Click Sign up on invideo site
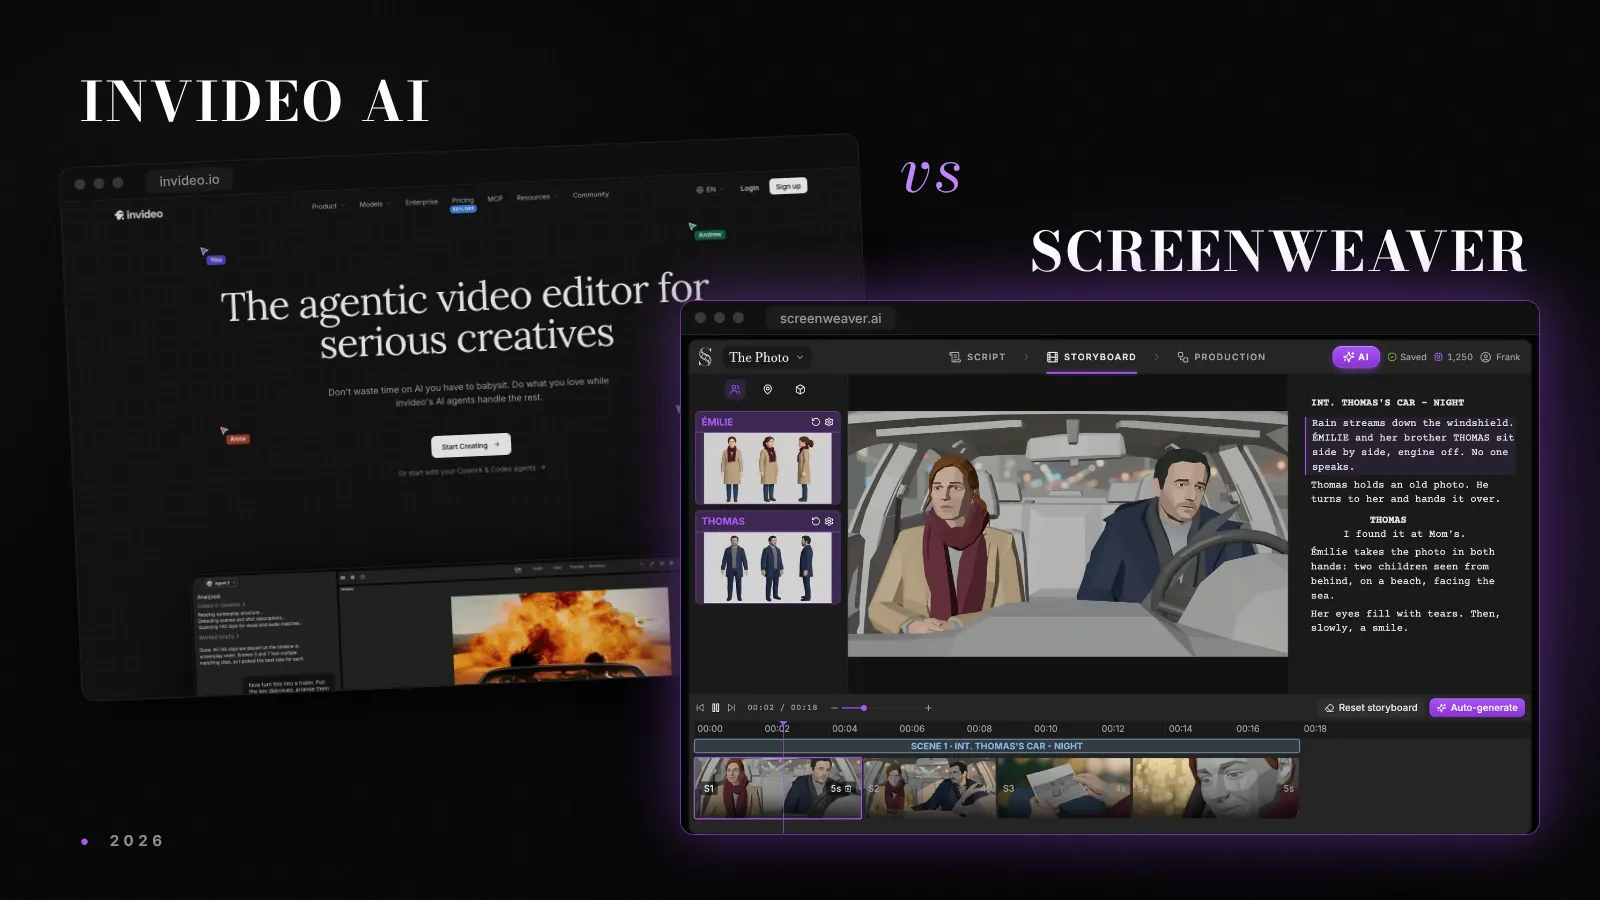The image size is (1600, 900). pyautogui.click(x=788, y=186)
